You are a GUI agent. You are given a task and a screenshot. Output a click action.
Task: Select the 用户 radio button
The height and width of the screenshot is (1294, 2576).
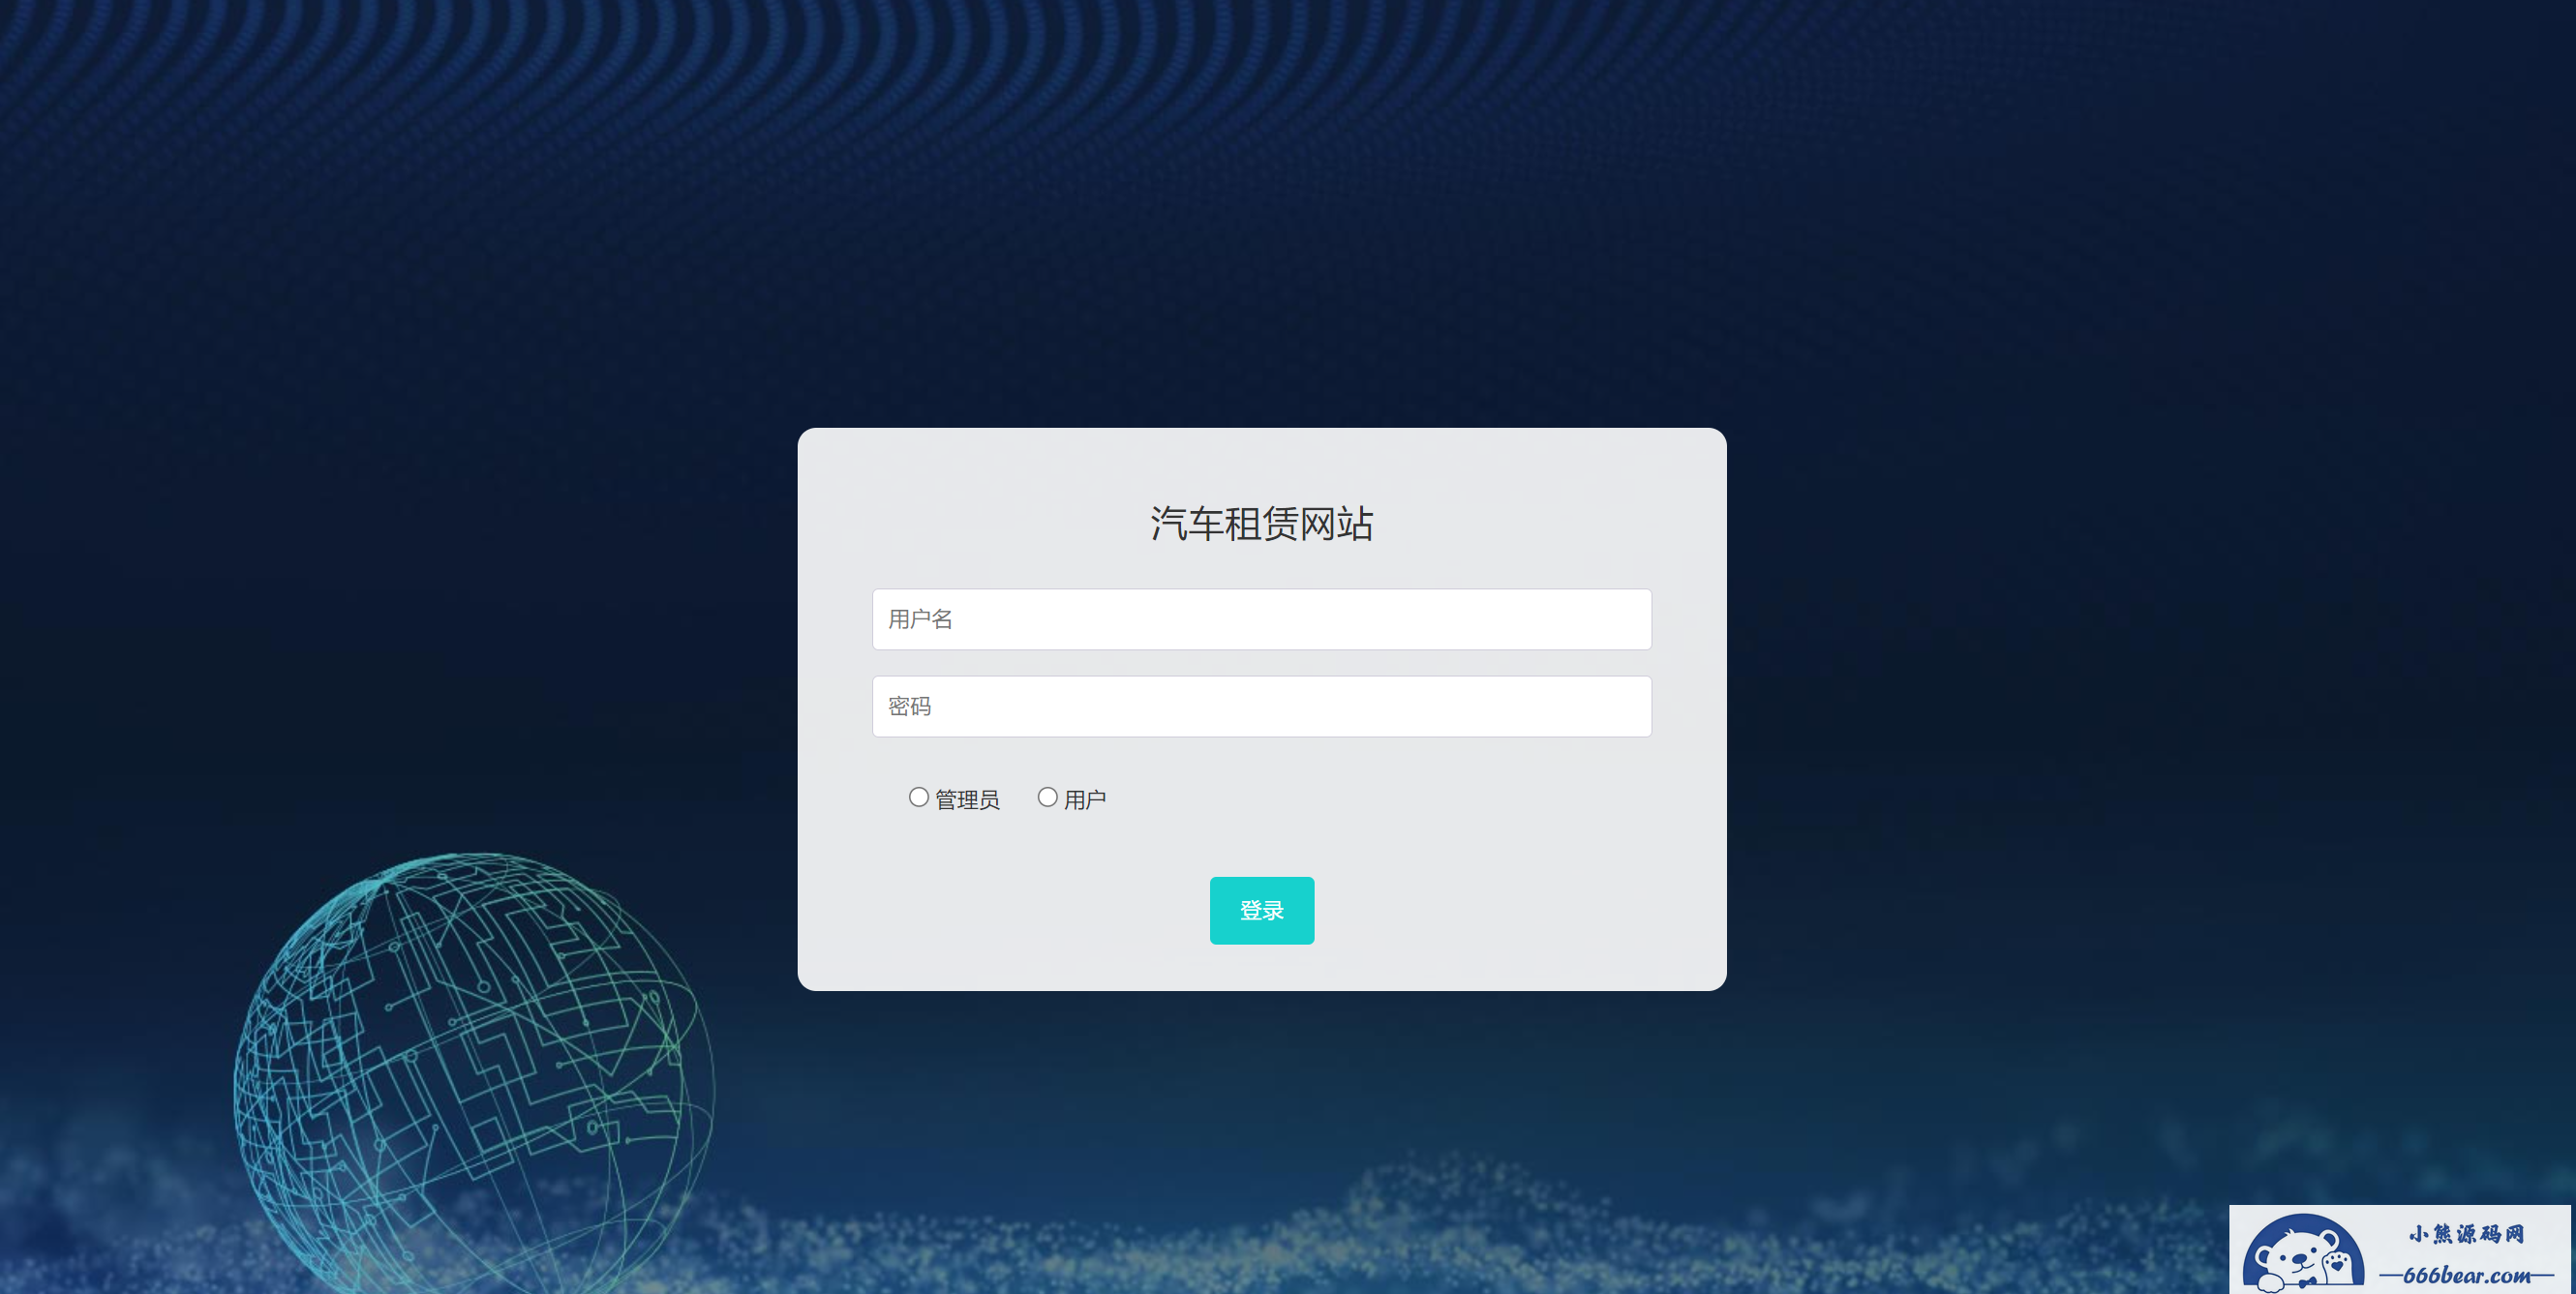[x=1047, y=797]
